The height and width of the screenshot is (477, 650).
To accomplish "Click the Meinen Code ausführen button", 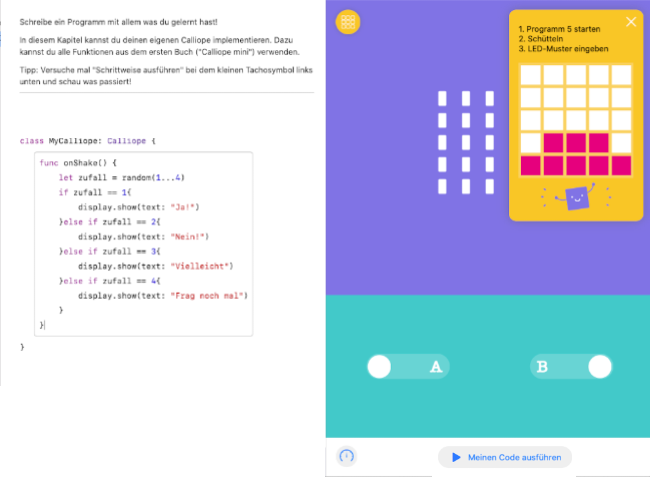I will click(x=505, y=457).
